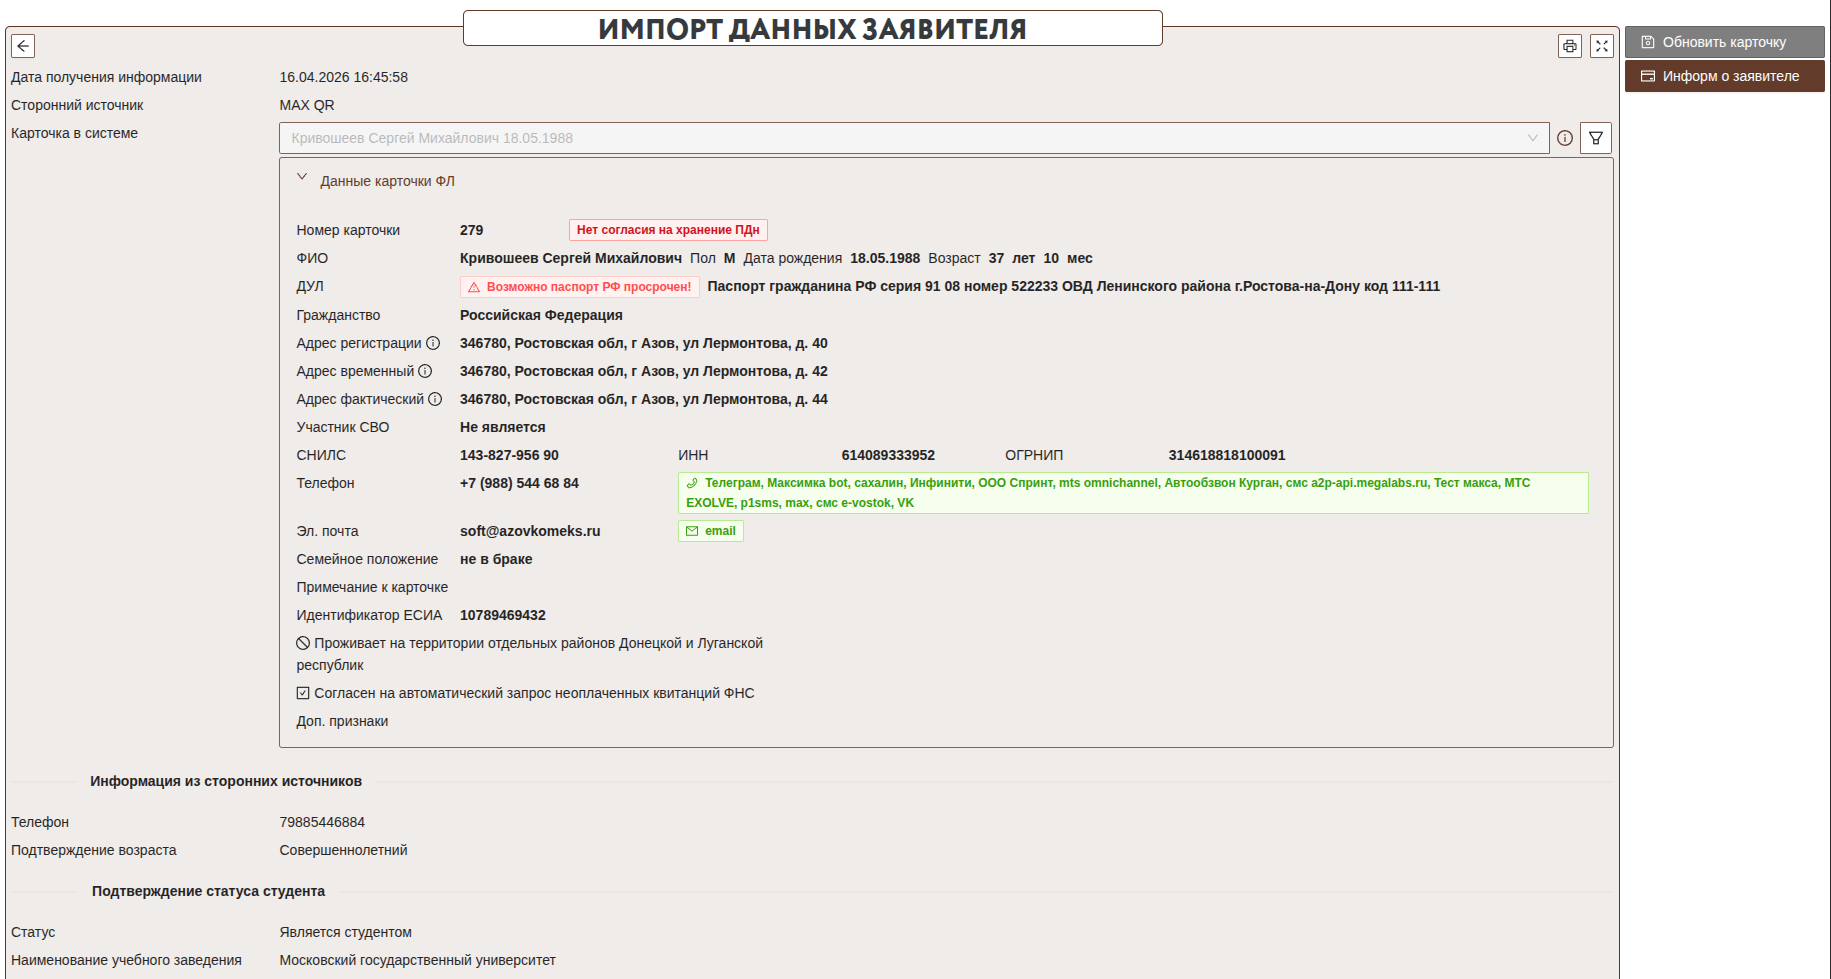Click info icon beside Адрес фактический

coord(435,399)
